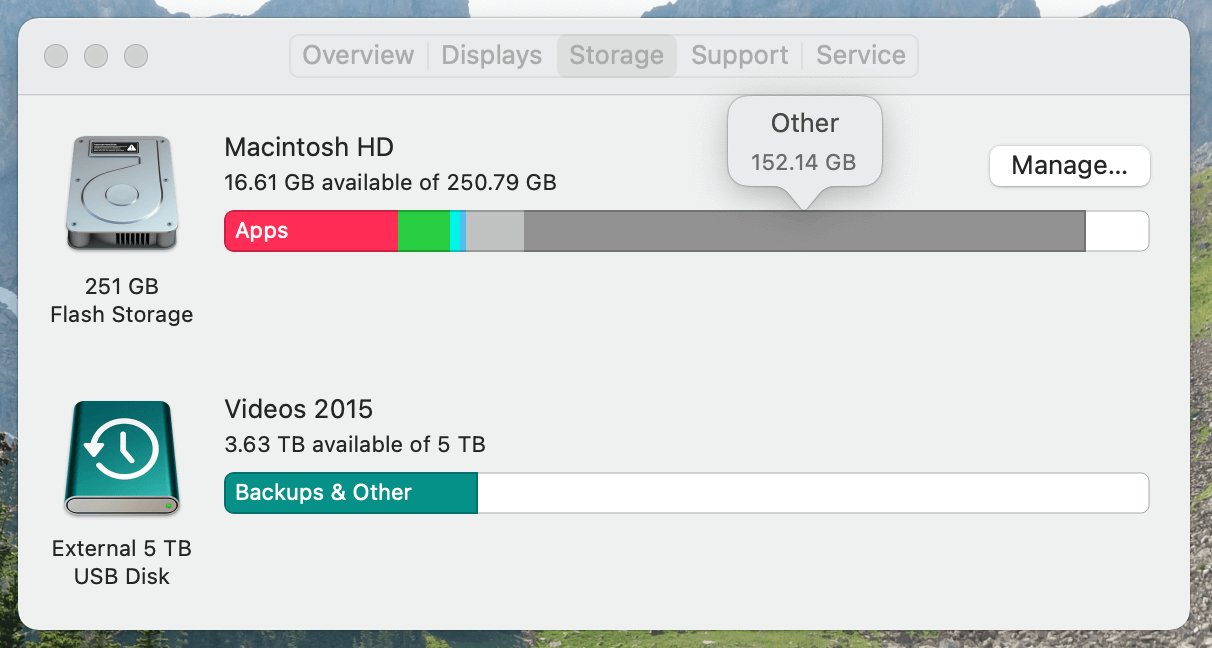
Task: Click the Storage tab currently highlighted
Action: (616, 55)
